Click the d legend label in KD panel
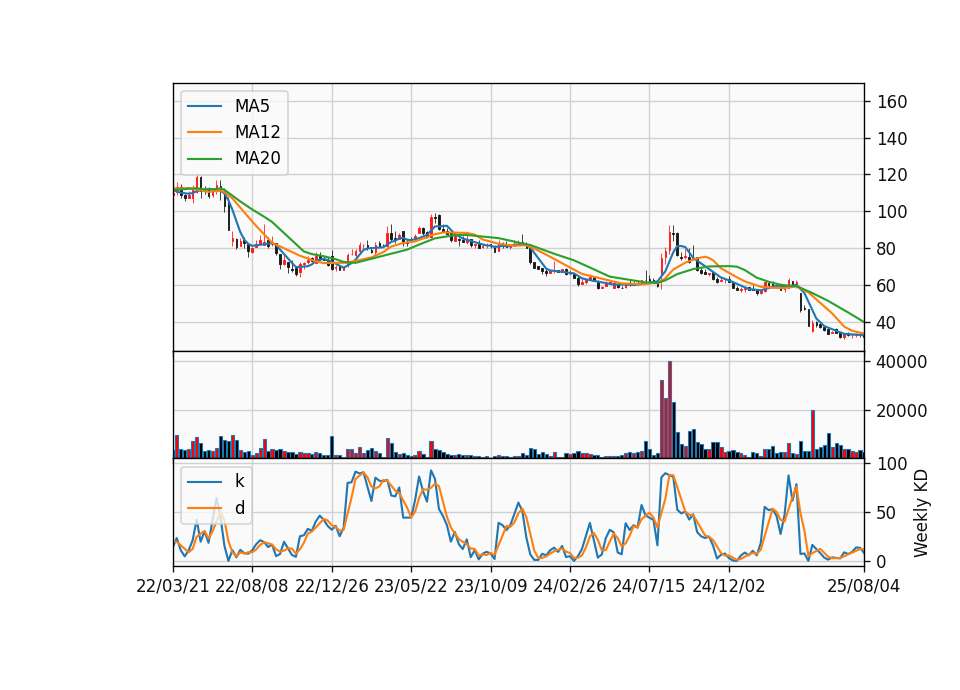 coord(240,508)
